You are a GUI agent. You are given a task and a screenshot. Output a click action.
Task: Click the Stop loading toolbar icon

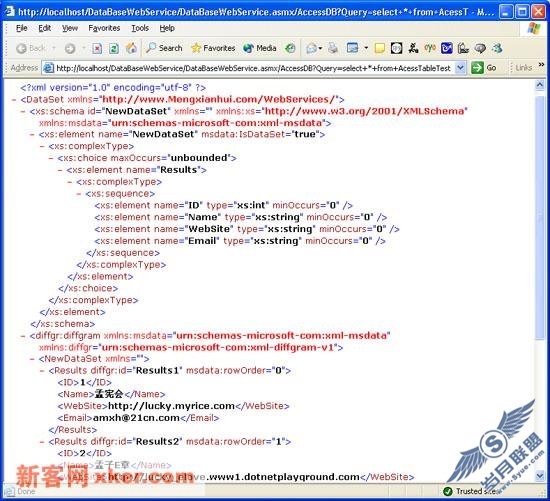97,48
